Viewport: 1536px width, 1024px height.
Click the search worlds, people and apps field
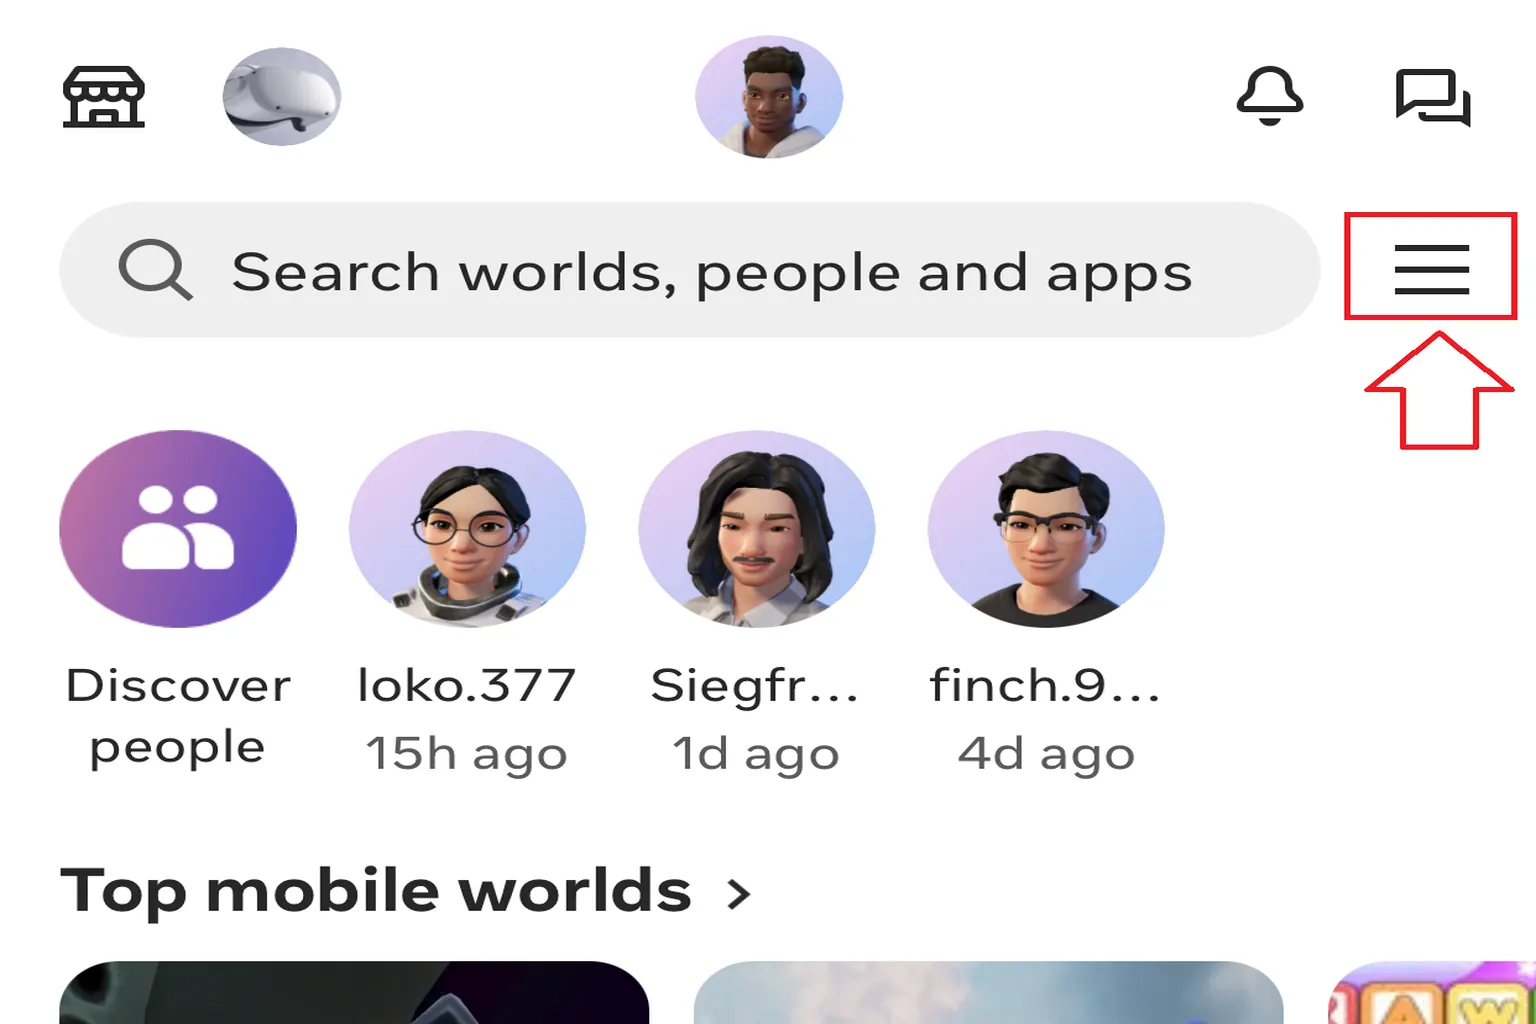tap(690, 270)
